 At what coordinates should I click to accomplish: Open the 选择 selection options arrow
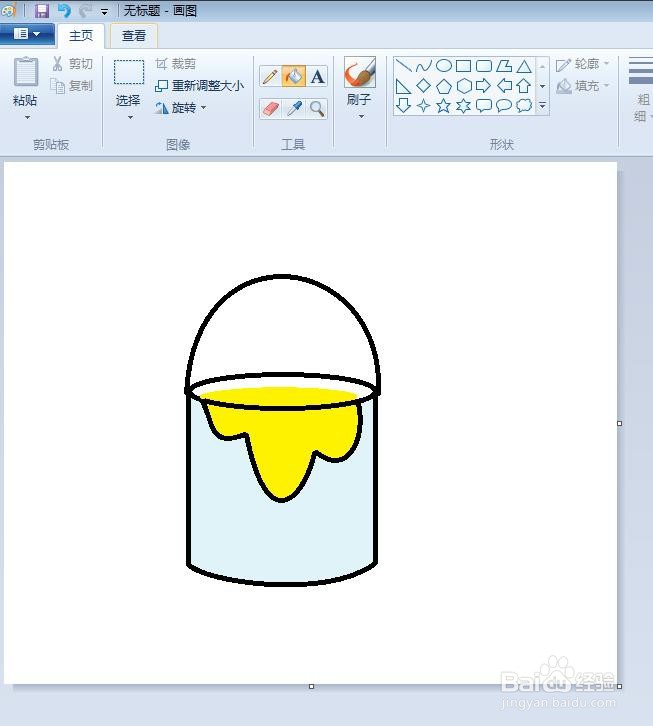click(130, 118)
